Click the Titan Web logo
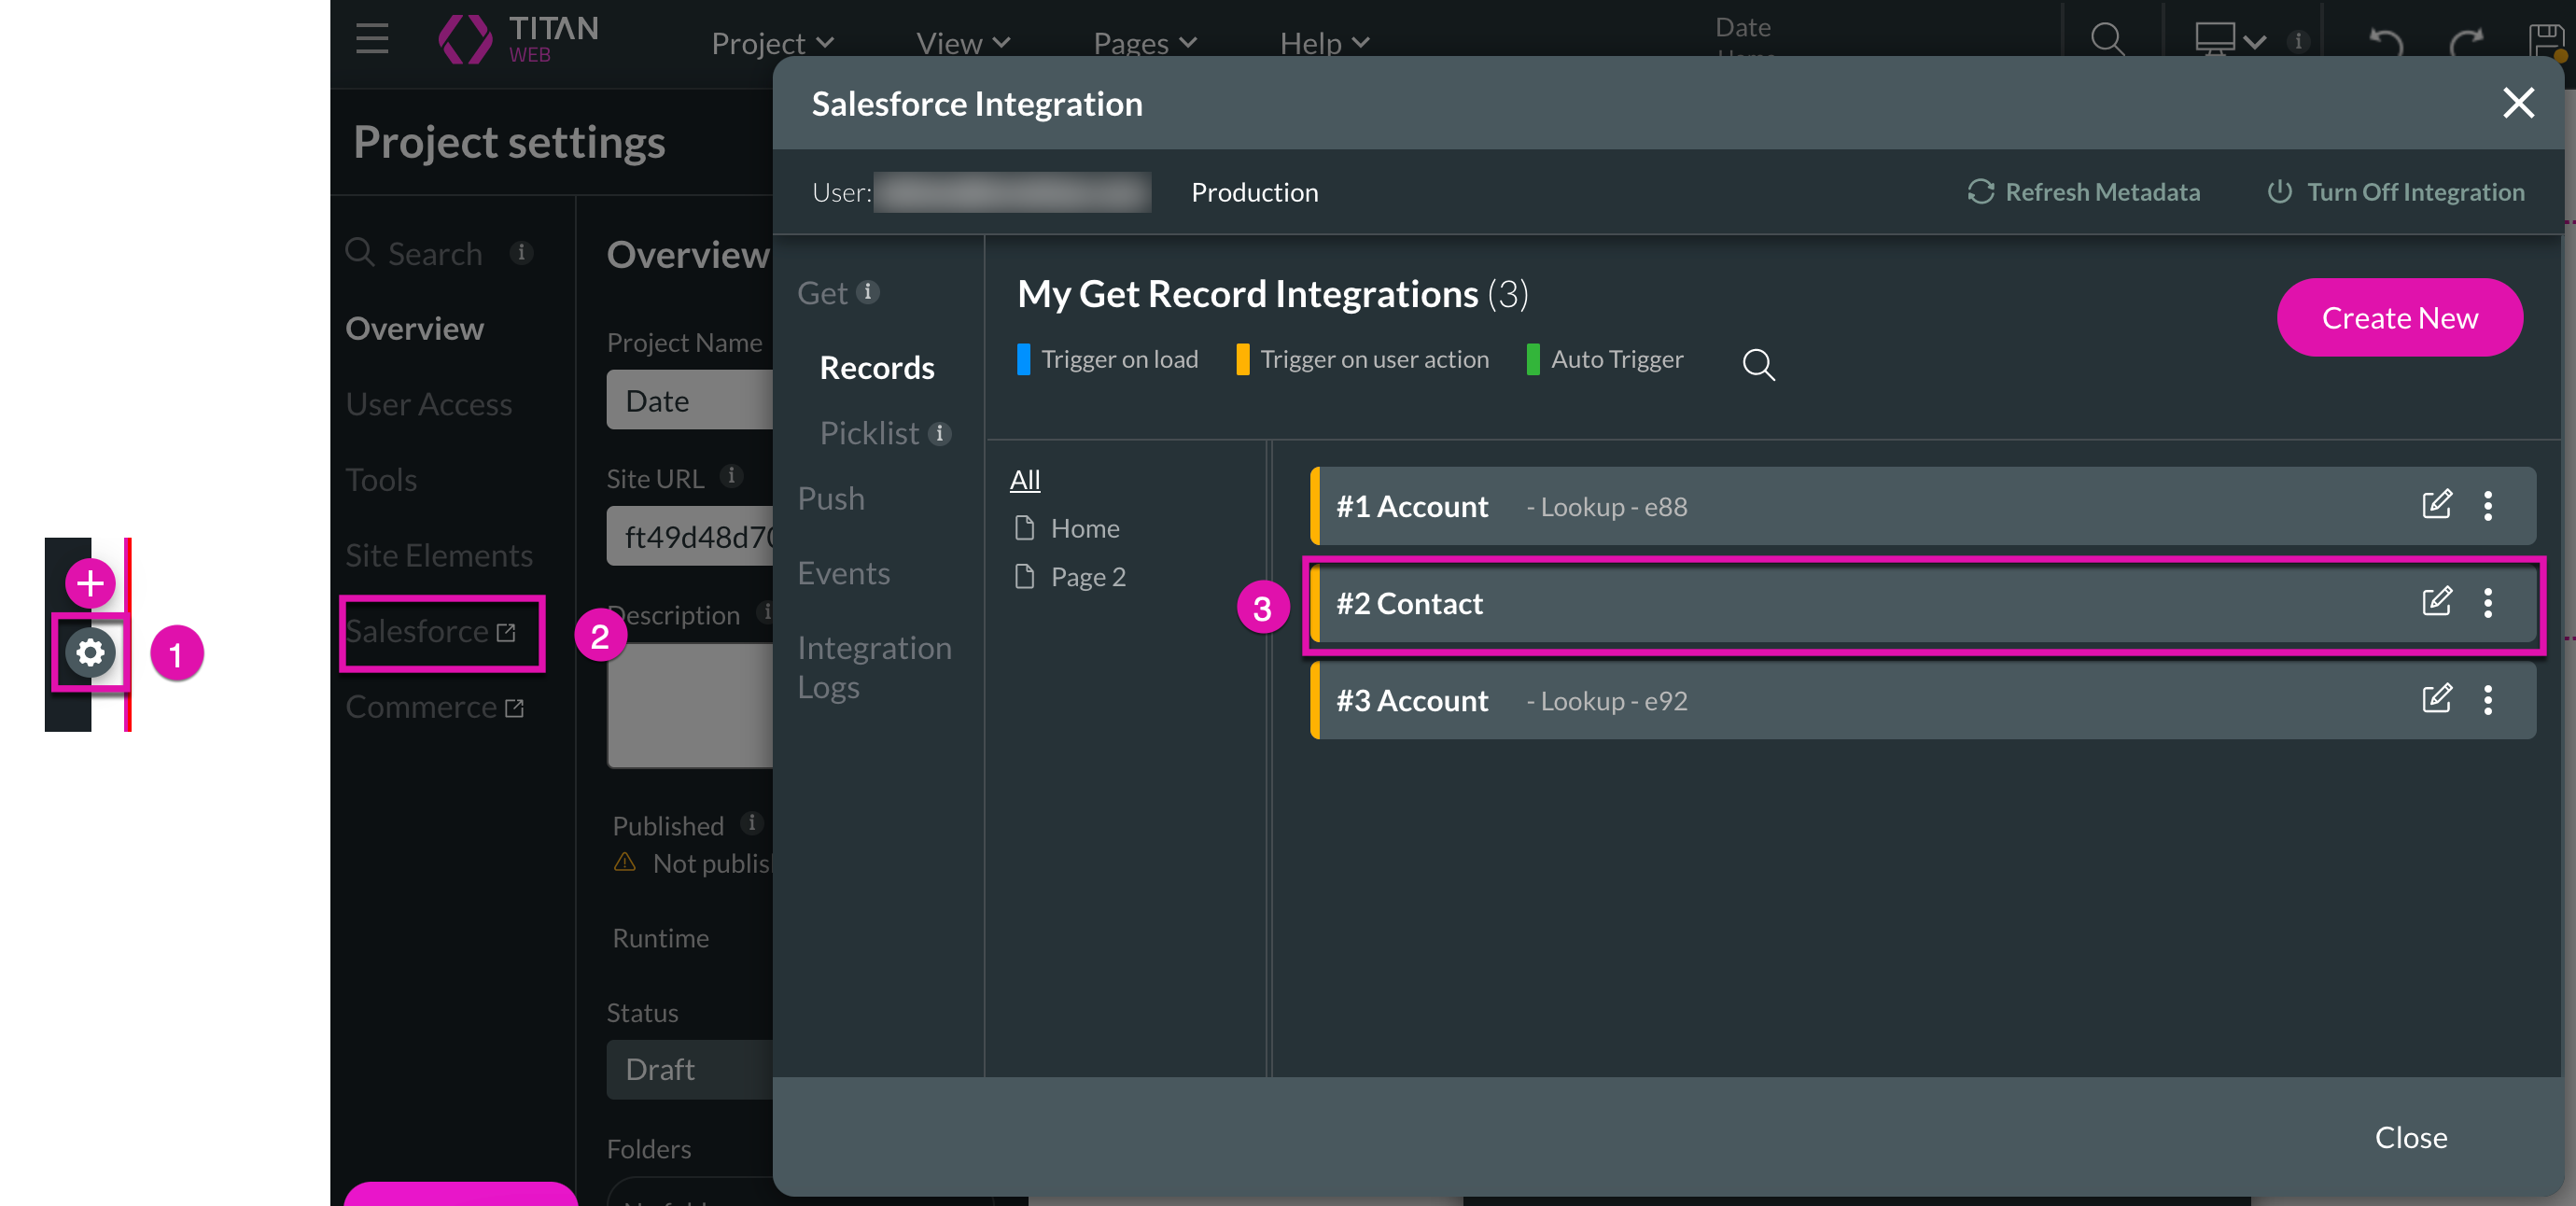 tap(518, 39)
